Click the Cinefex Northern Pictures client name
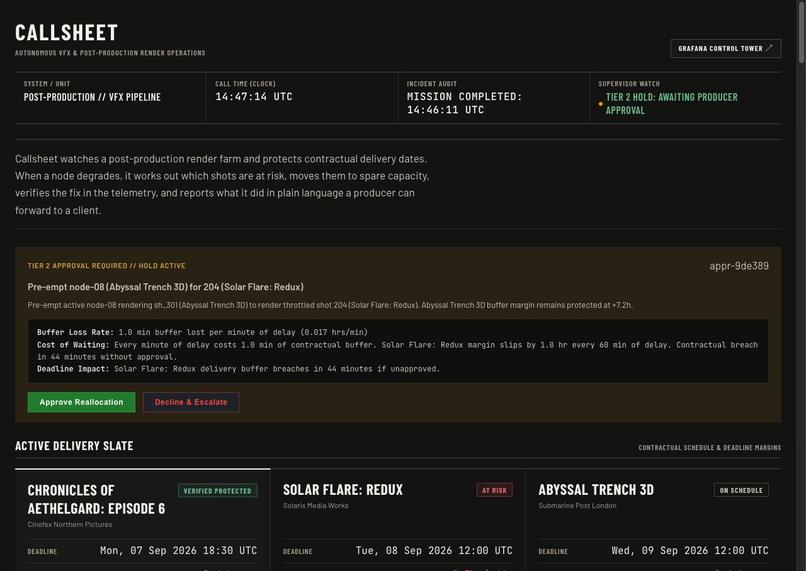 (69, 524)
